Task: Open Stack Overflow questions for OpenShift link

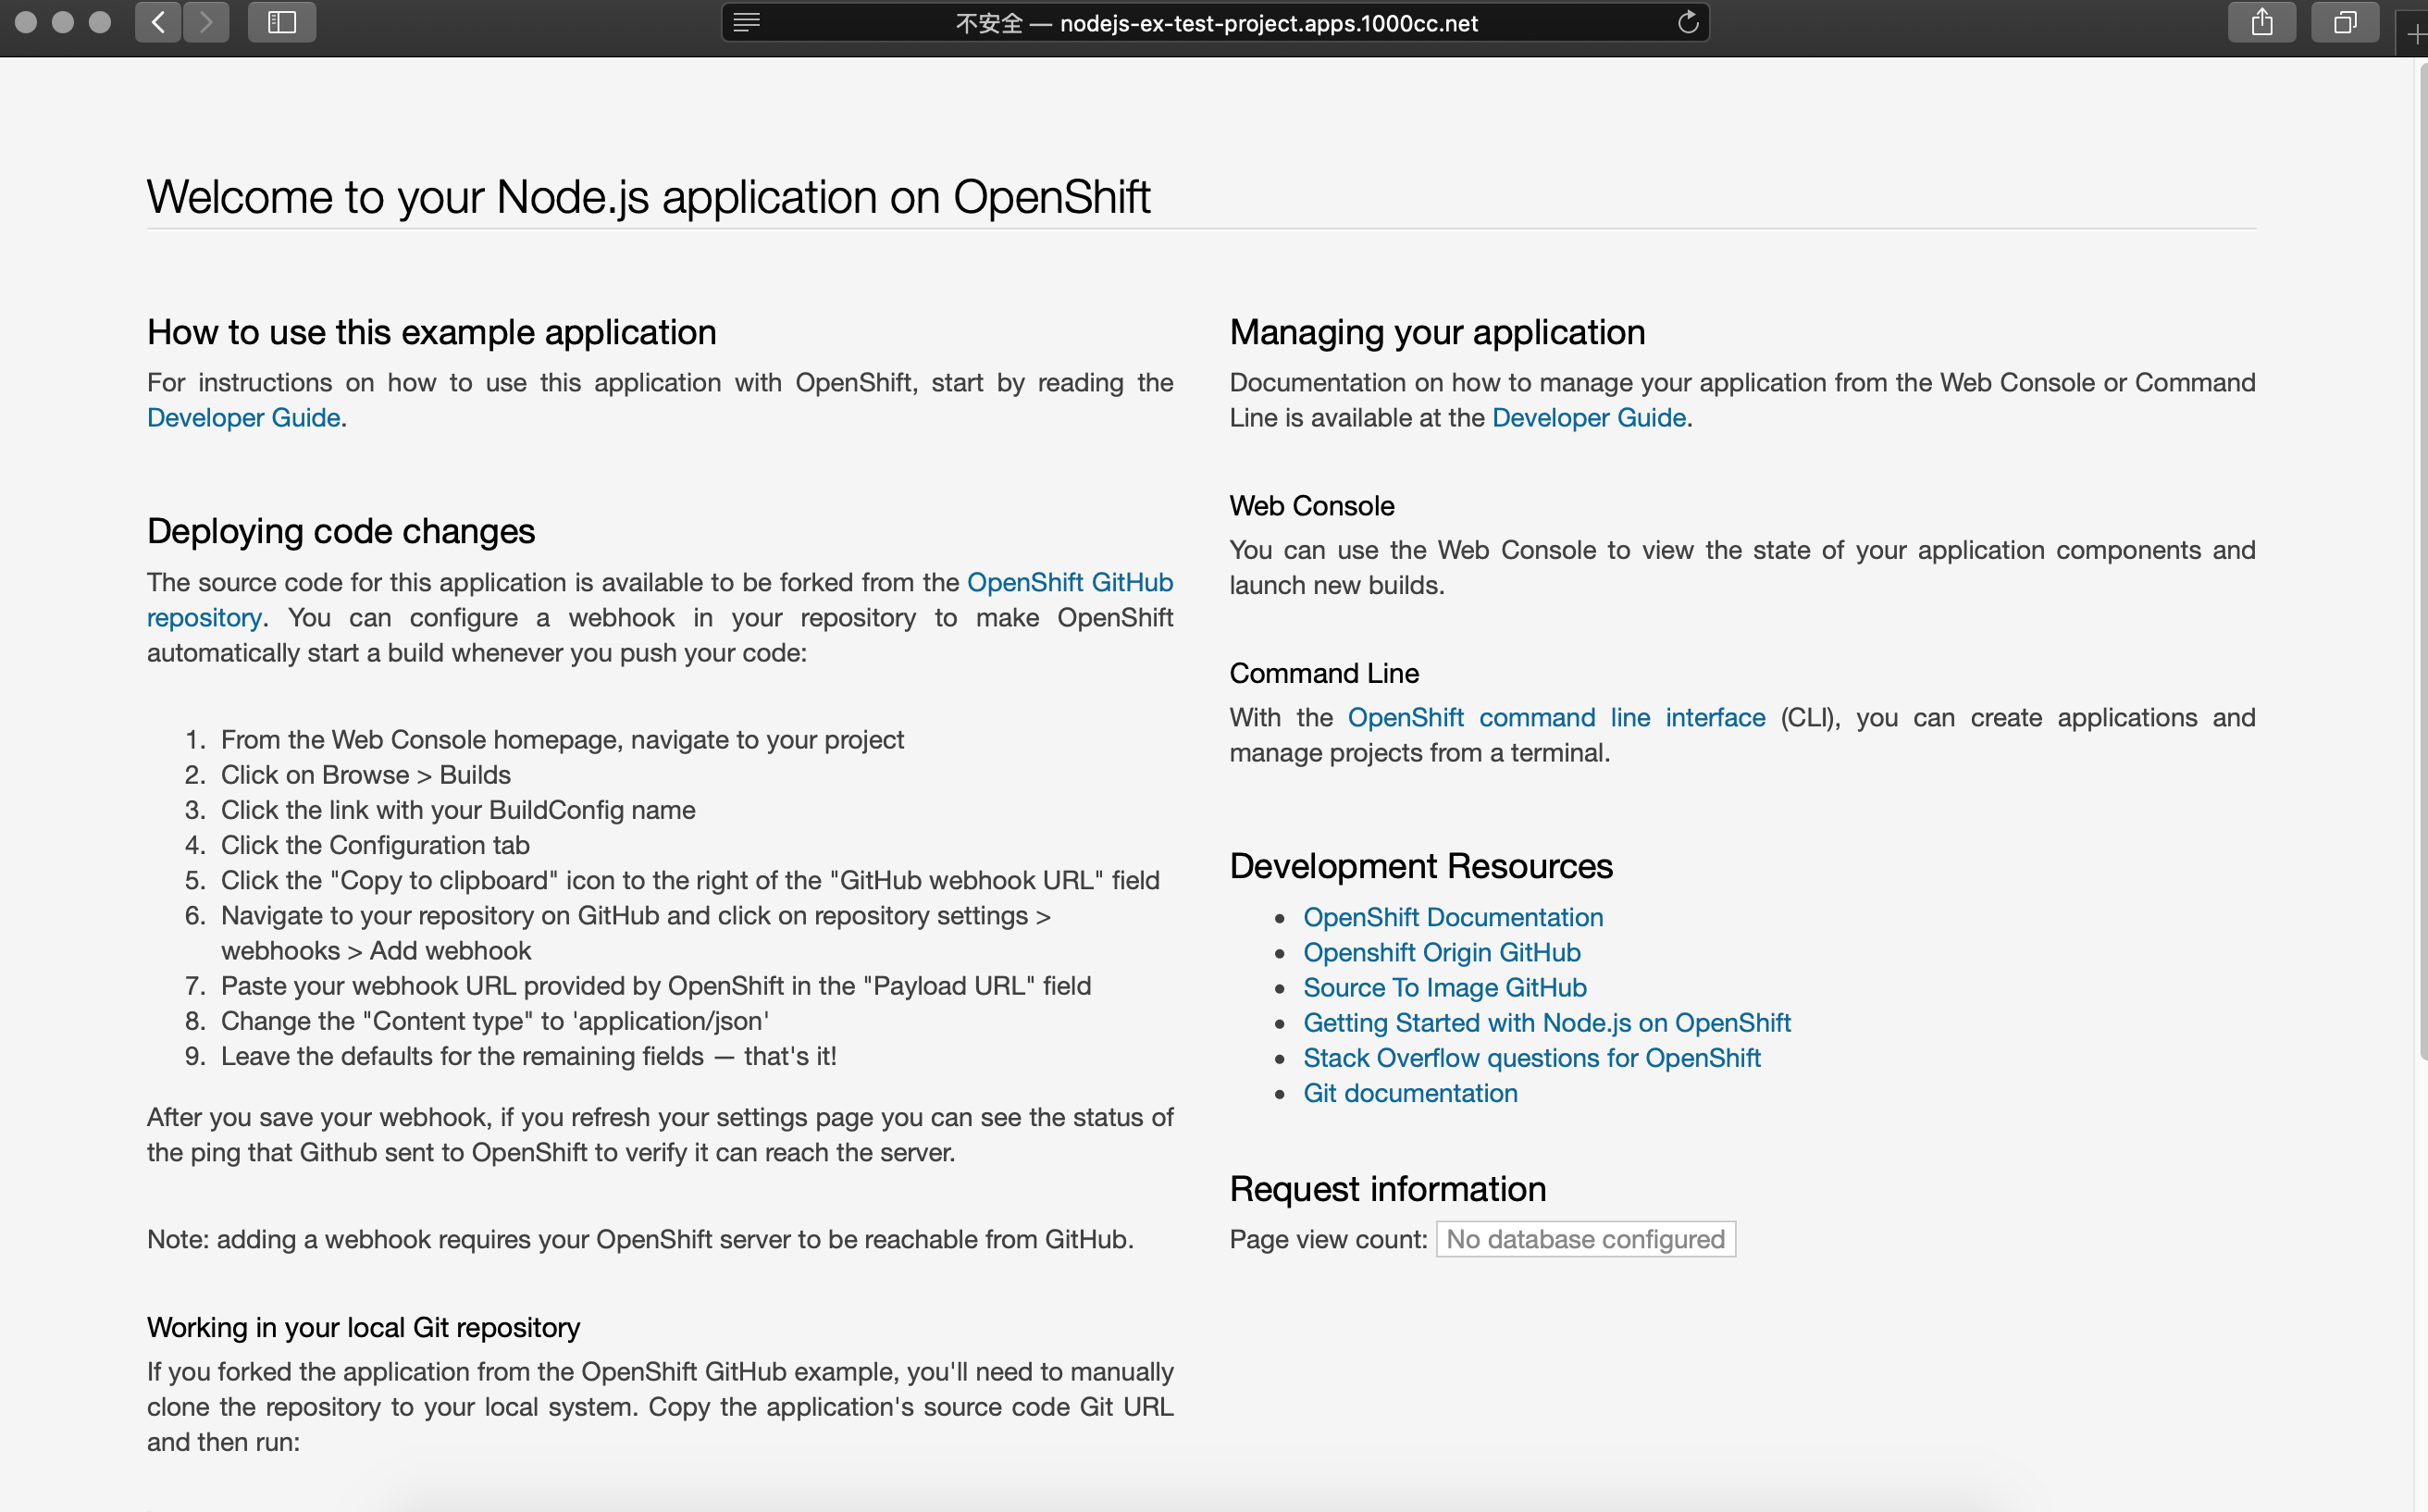Action: point(1532,1058)
